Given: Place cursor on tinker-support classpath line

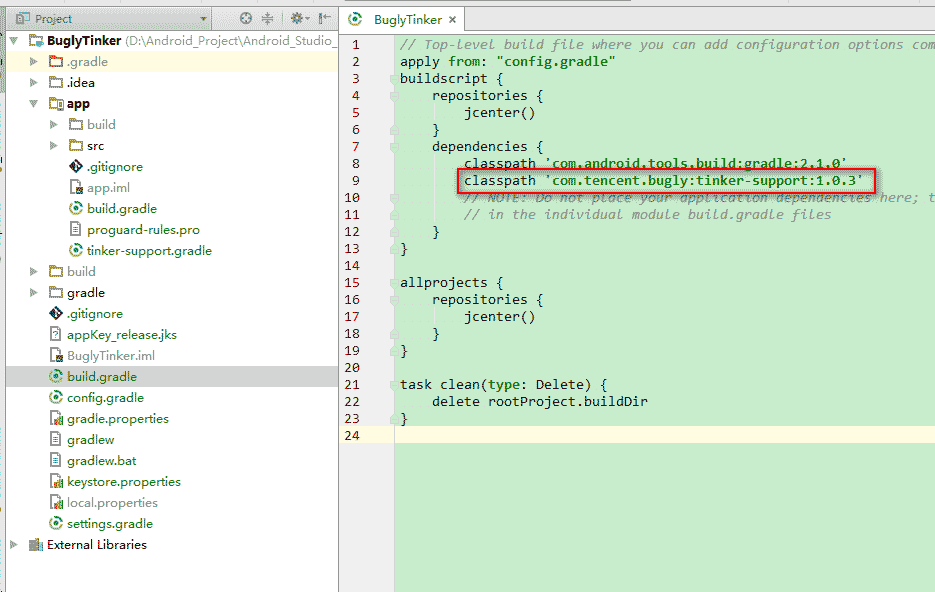Looking at the screenshot, I should click(663, 181).
